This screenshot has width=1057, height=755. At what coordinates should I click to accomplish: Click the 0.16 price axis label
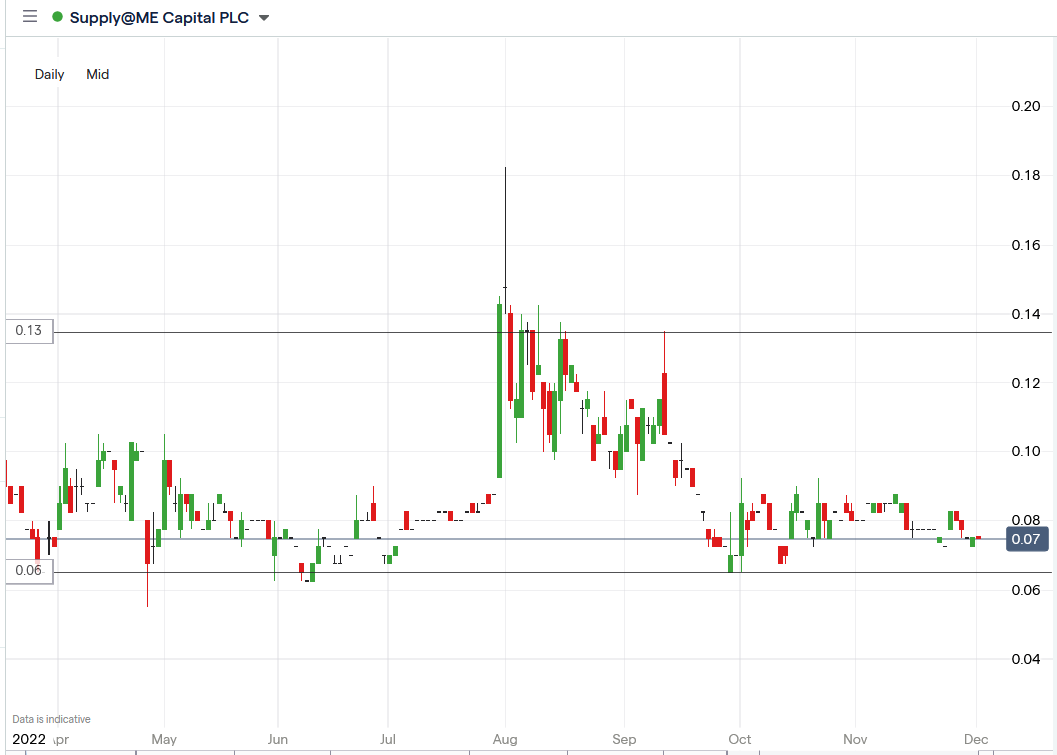1026,245
